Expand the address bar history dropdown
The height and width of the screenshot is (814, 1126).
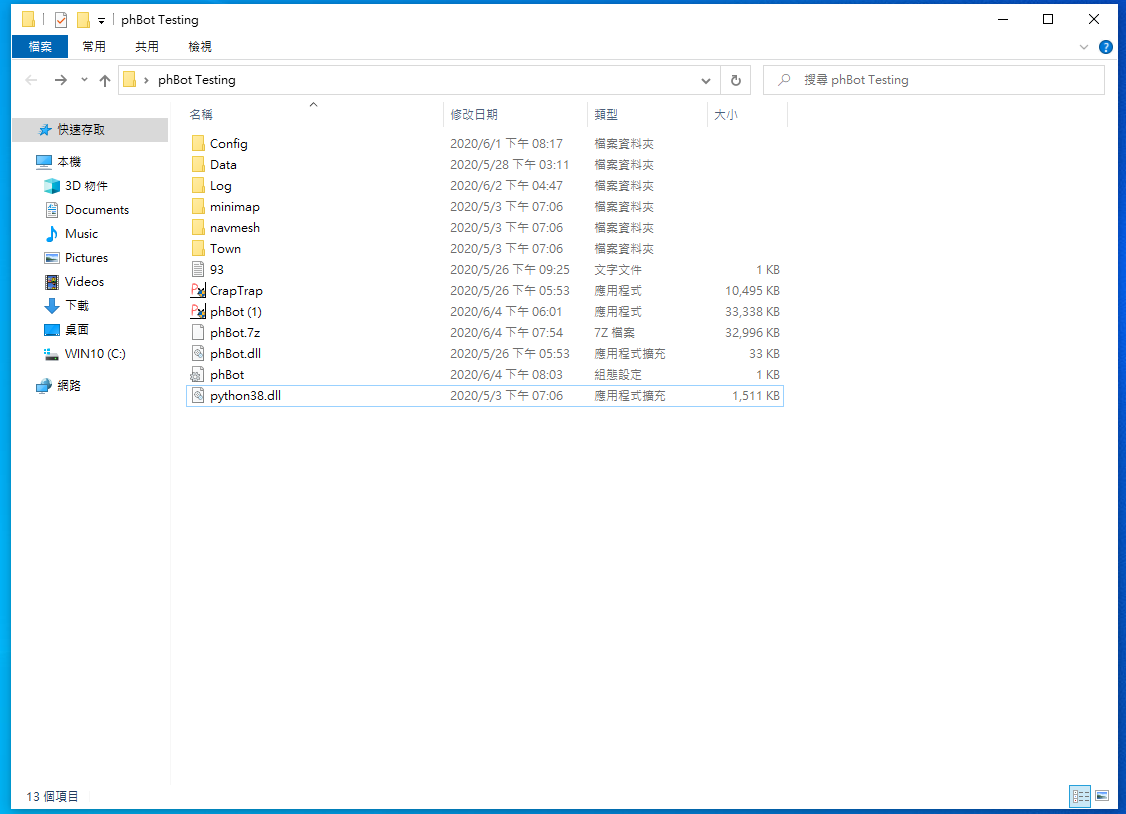(706, 80)
